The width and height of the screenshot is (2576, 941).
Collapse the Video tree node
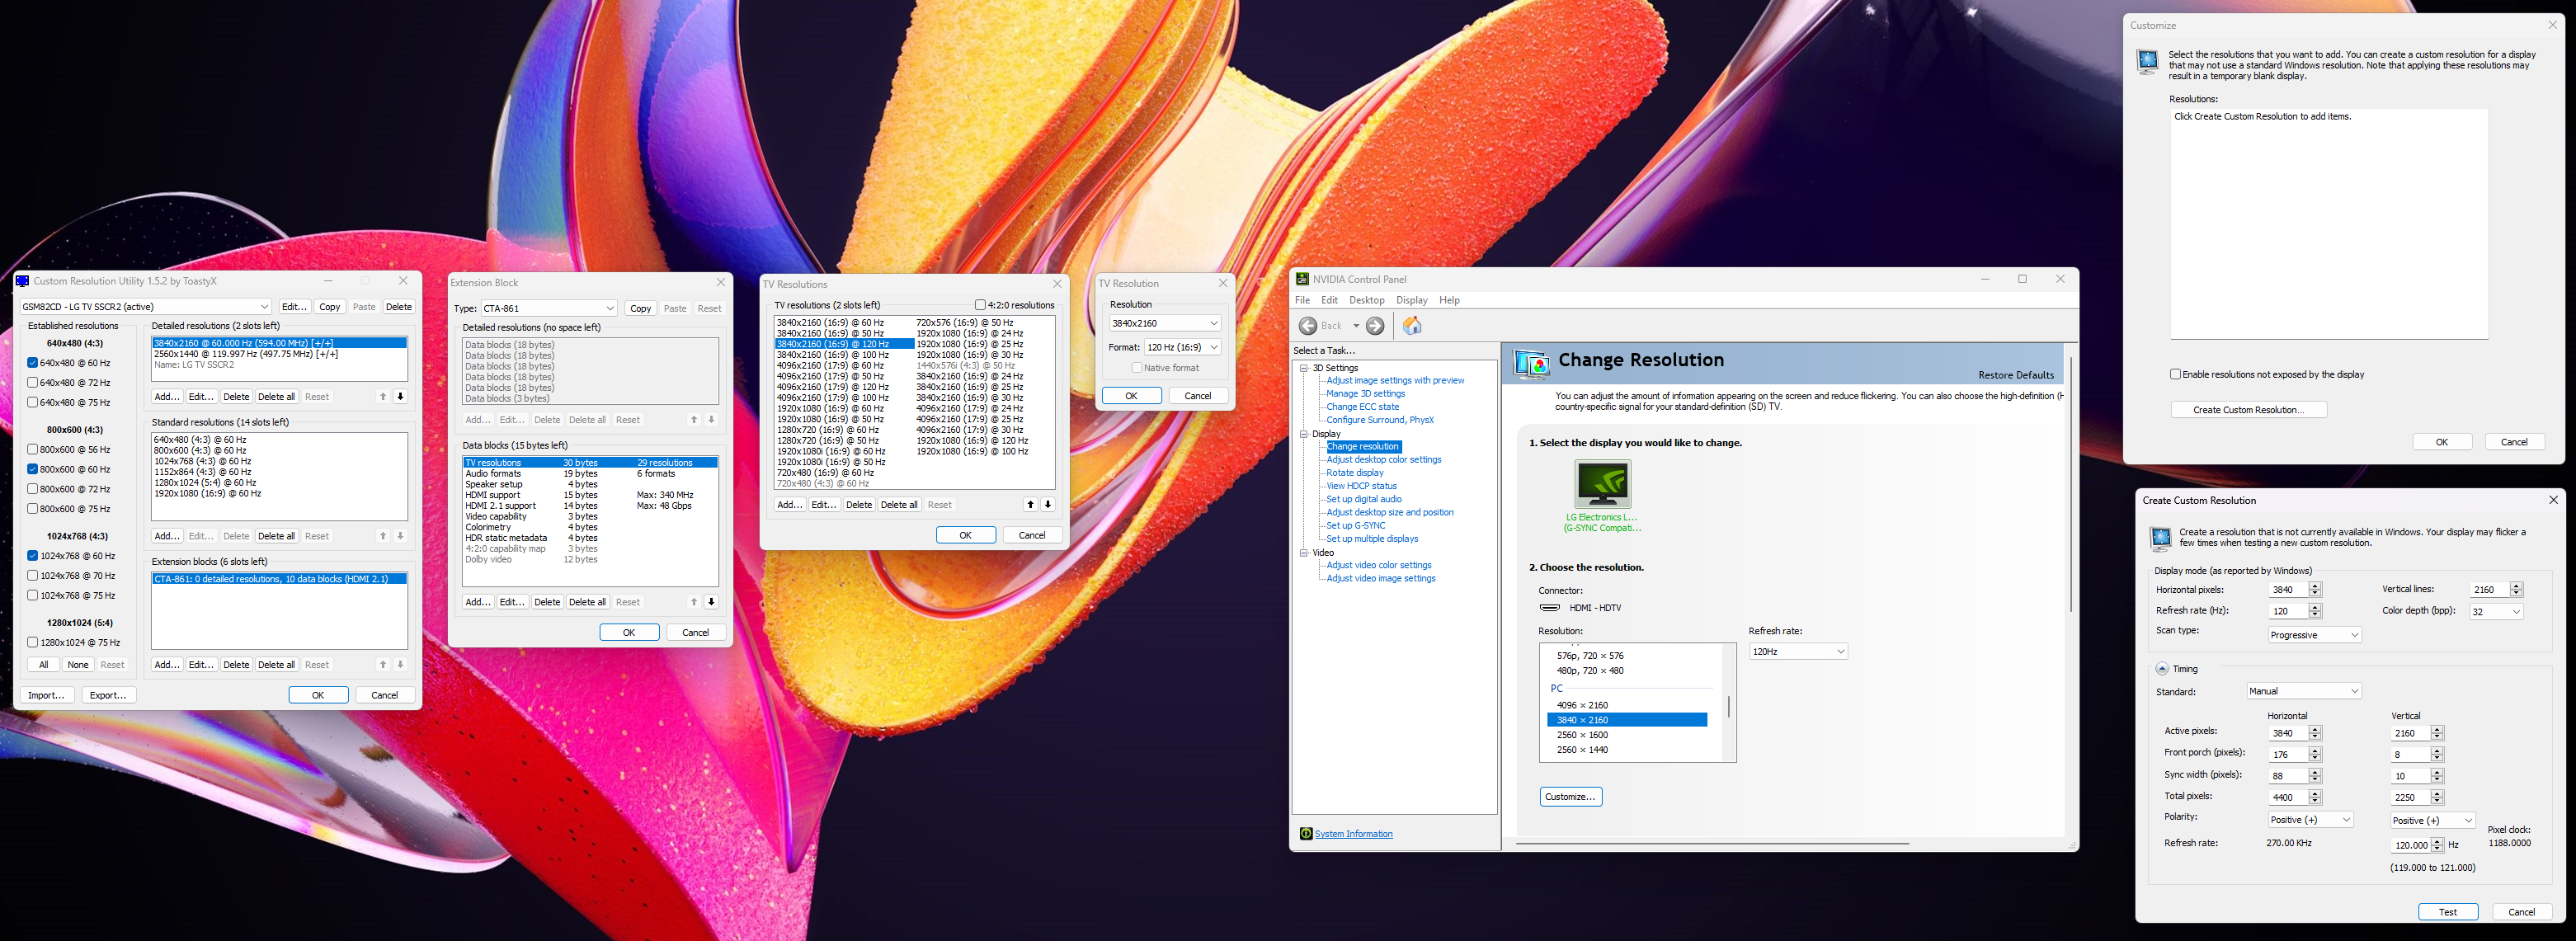pyautogui.click(x=1304, y=553)
